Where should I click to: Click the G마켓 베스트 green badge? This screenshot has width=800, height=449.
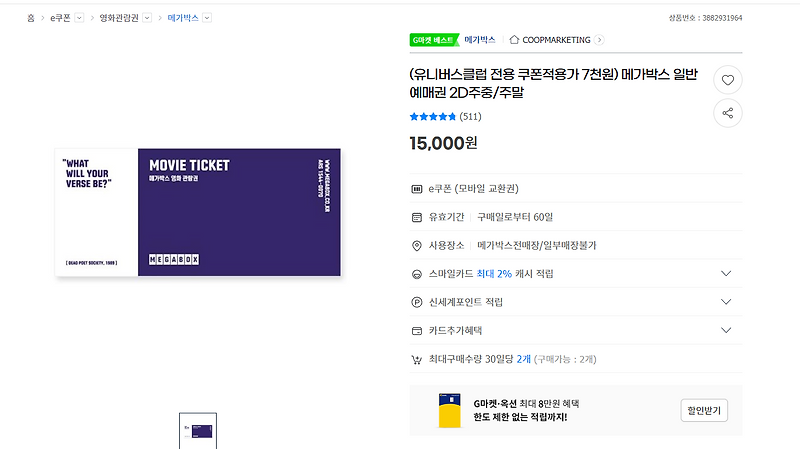point(433,40)
